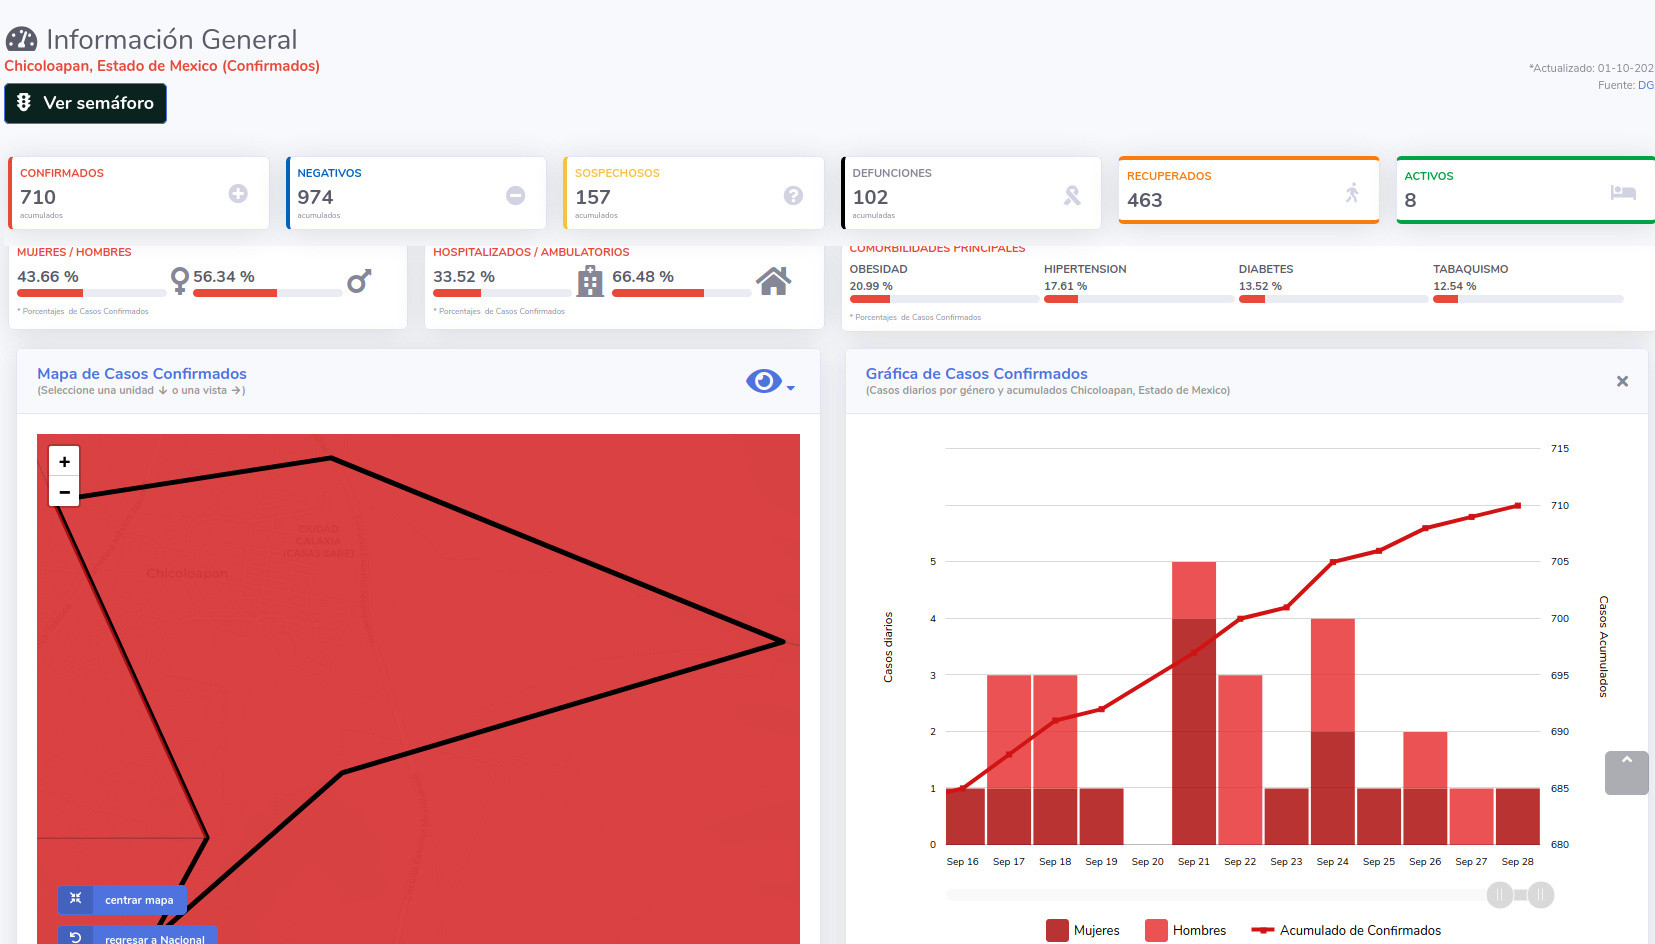Image resolution: width=1655 pixels, height=944 pixels.
Task: Click the Sep 24 bar in chart
Action: pos(1333,731)
